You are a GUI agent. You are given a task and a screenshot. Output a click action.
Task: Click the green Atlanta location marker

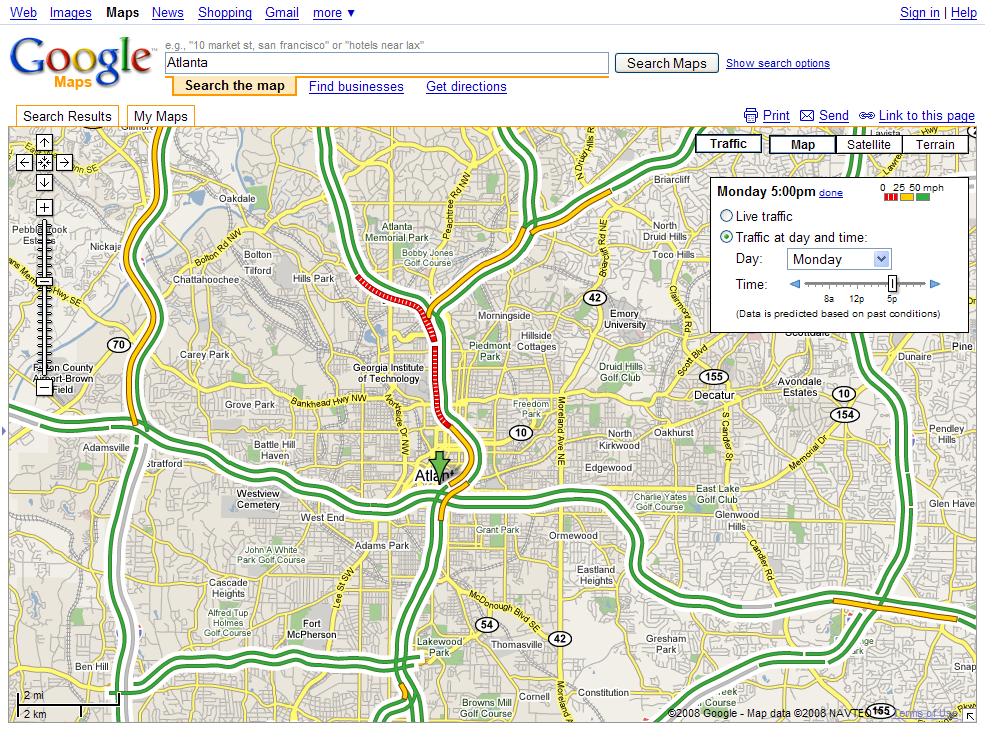[439, 465]
